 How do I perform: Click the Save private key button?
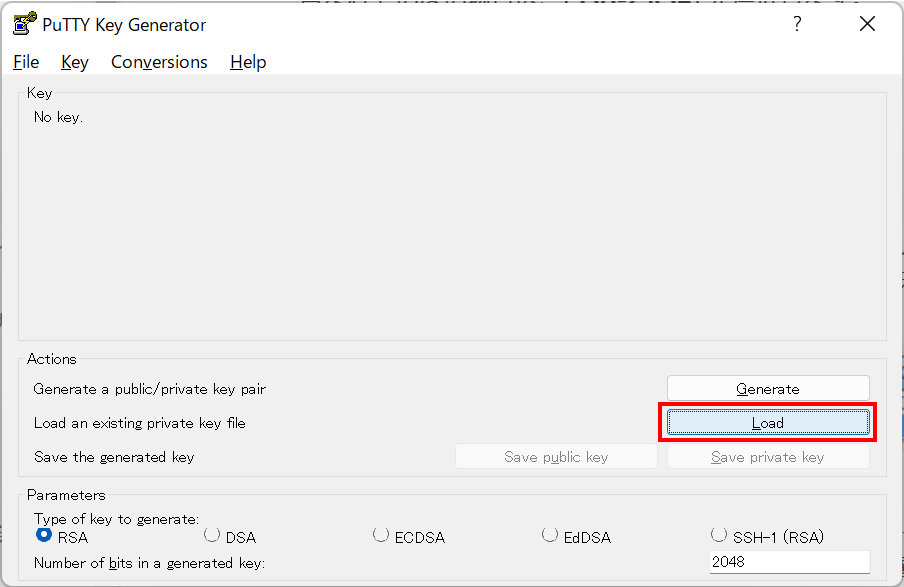[768, 457]
